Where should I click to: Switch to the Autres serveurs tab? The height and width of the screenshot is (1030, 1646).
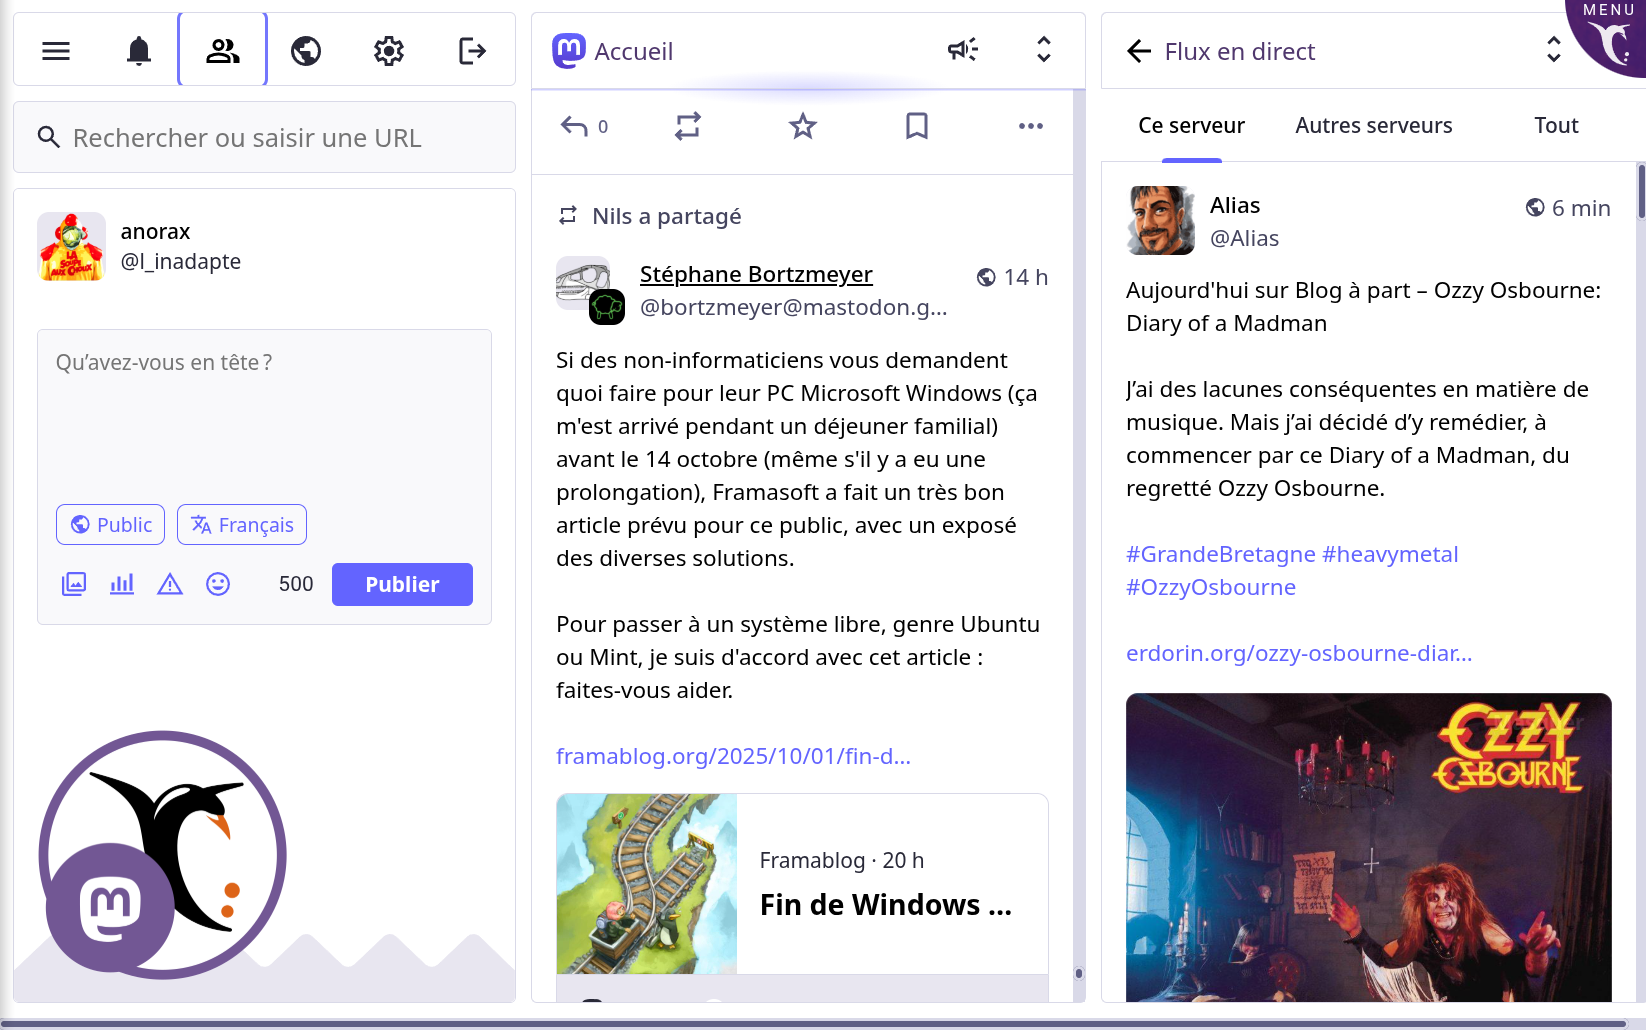pos(1374,126)
